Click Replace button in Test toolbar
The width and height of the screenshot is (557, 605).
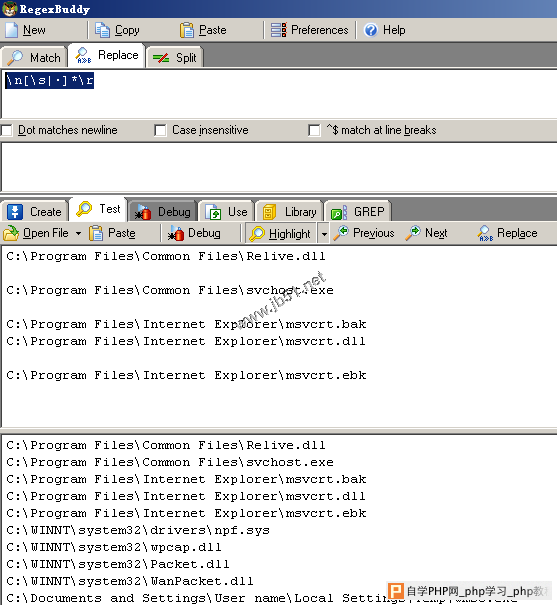pyautogui.click(x=507, y=233)
